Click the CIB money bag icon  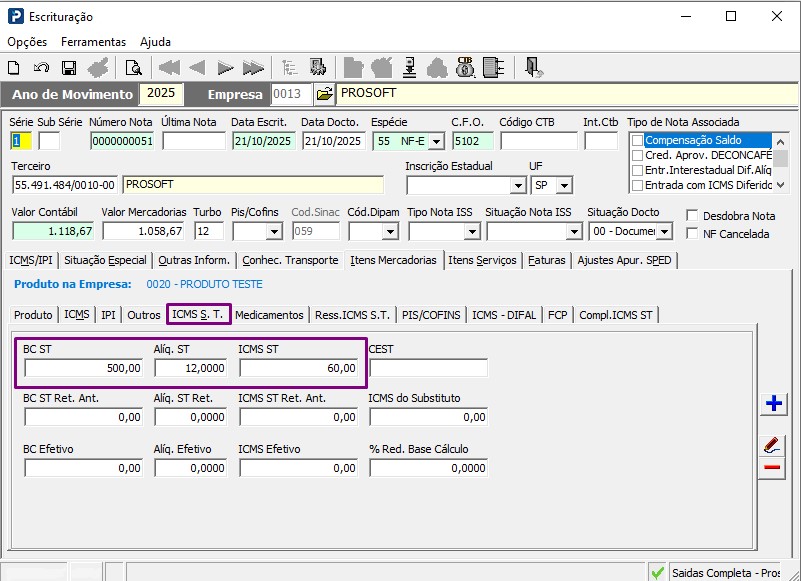tap(464, 67)
